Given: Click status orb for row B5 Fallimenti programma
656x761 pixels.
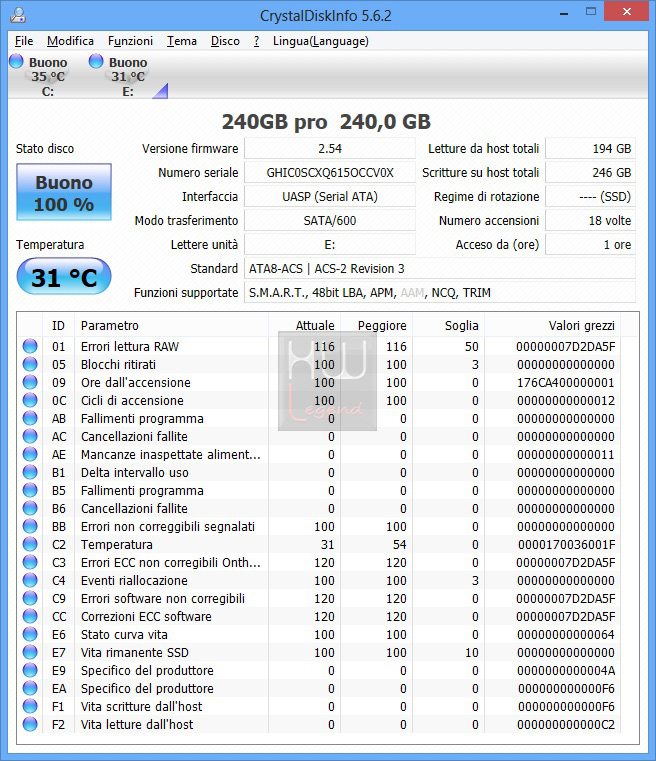Looking at the screenshot, I should pos(30,490).
